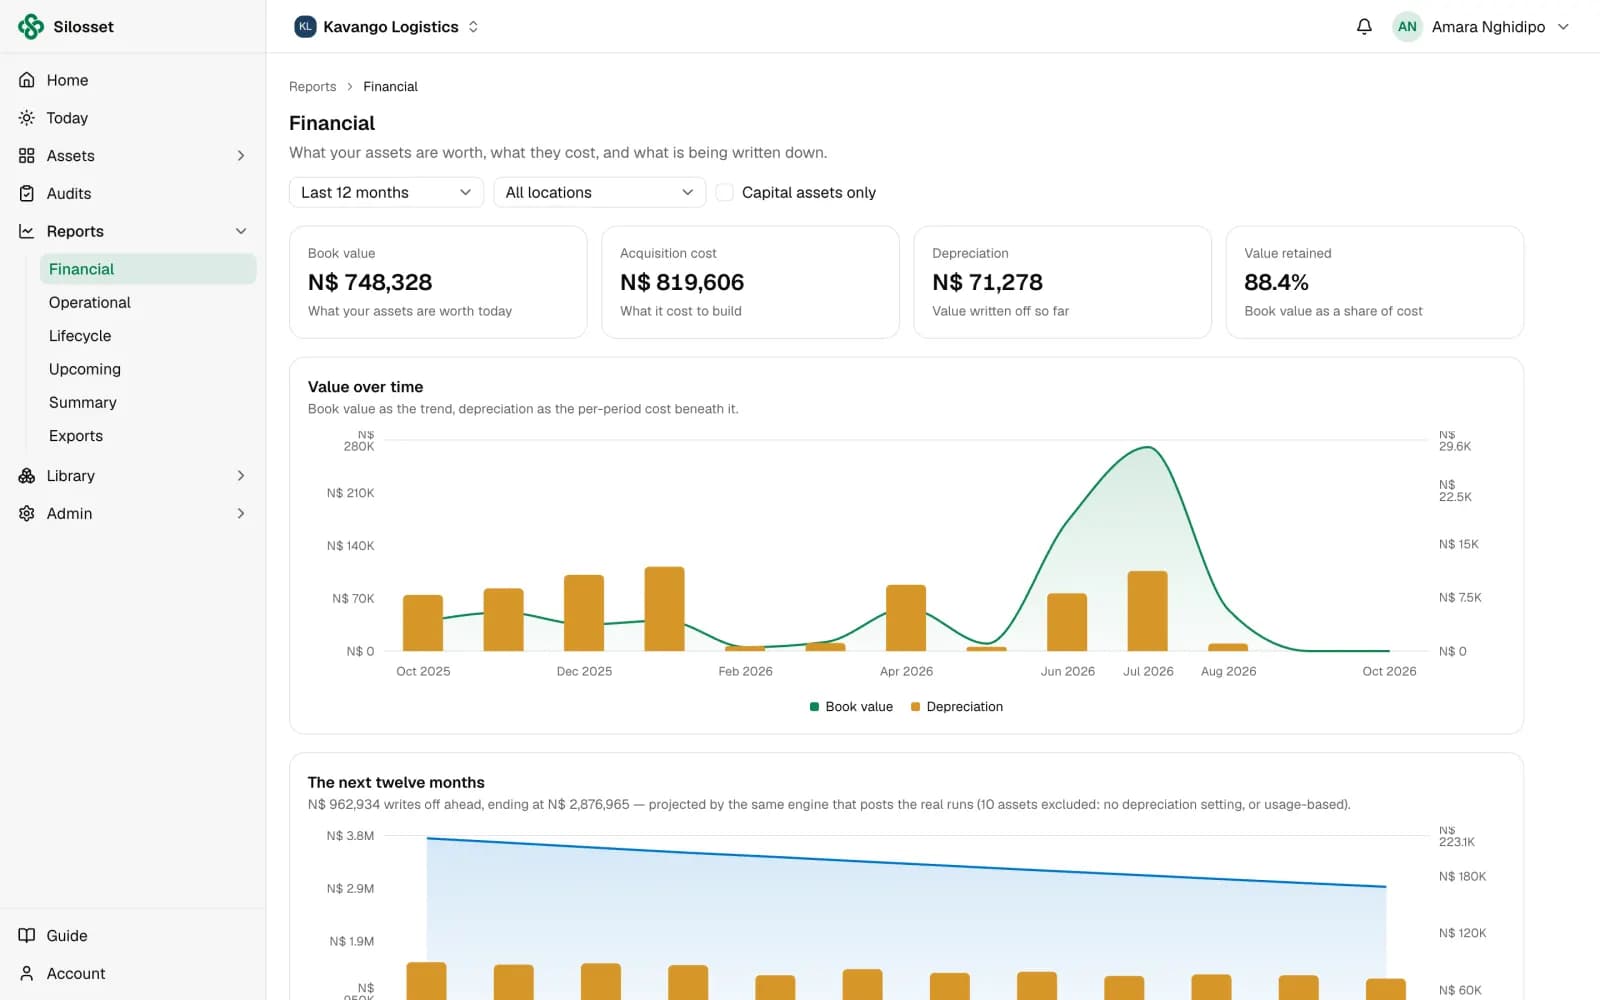
Task: Open the Upcoming report
Action: [148, 369]
